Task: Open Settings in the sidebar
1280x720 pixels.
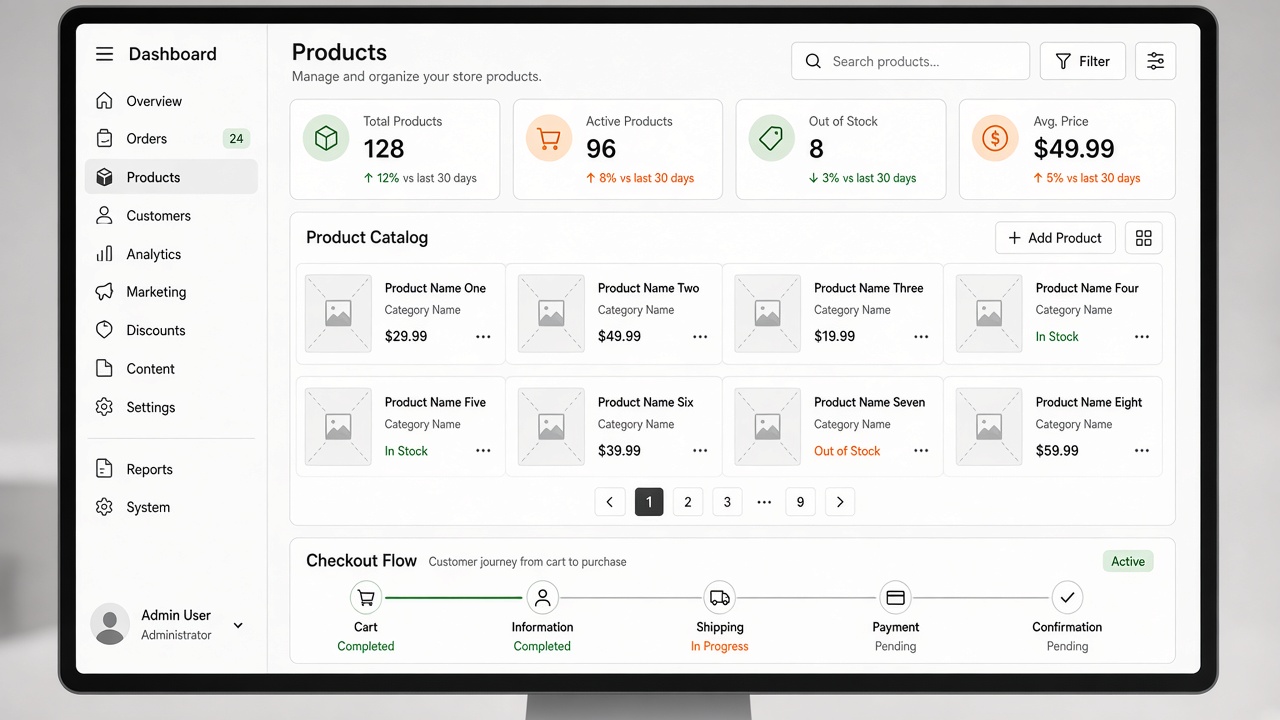Action: [x=171, y=407]
